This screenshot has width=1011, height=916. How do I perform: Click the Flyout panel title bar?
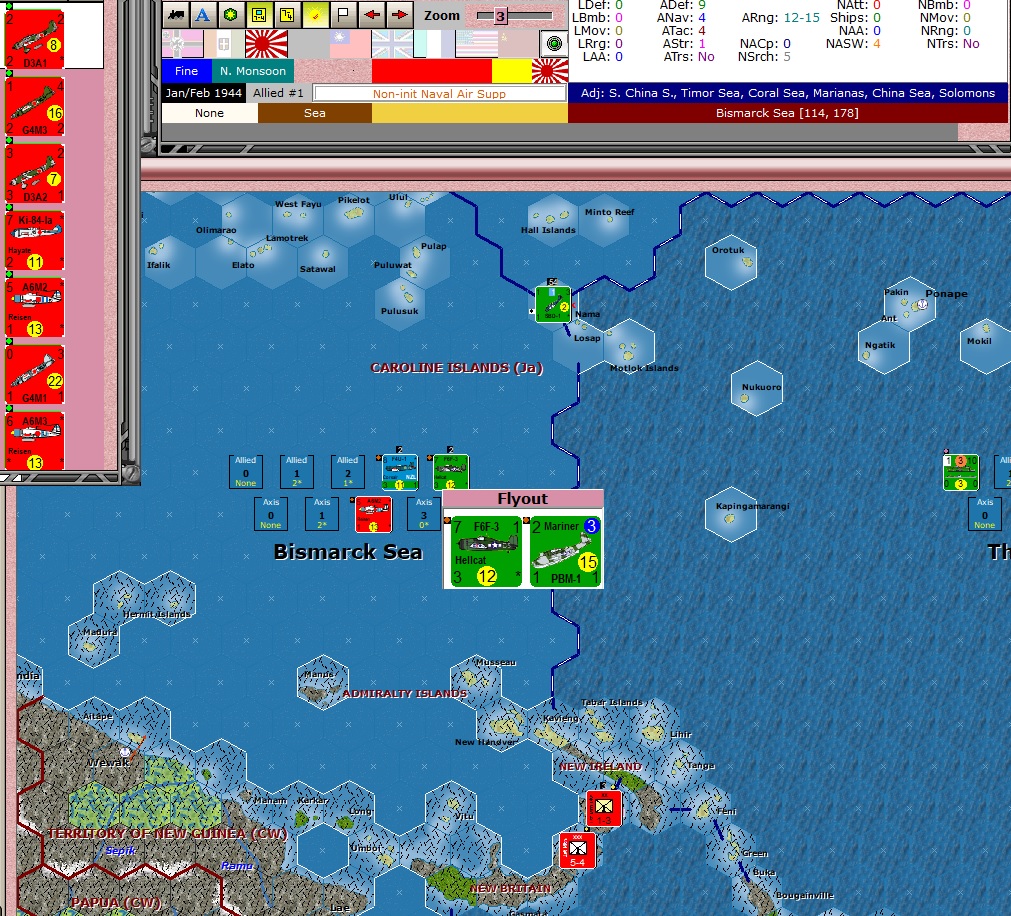[523, 499]
